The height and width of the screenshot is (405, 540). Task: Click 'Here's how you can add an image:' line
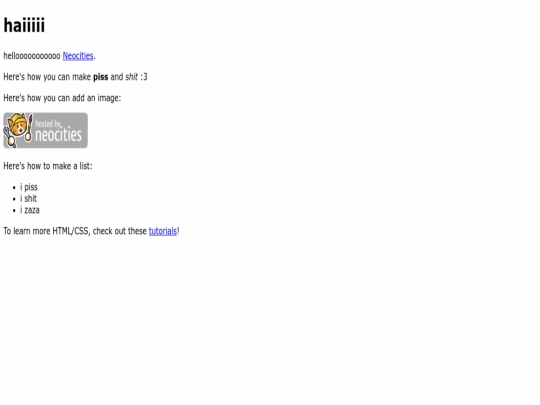click(62, 98)
